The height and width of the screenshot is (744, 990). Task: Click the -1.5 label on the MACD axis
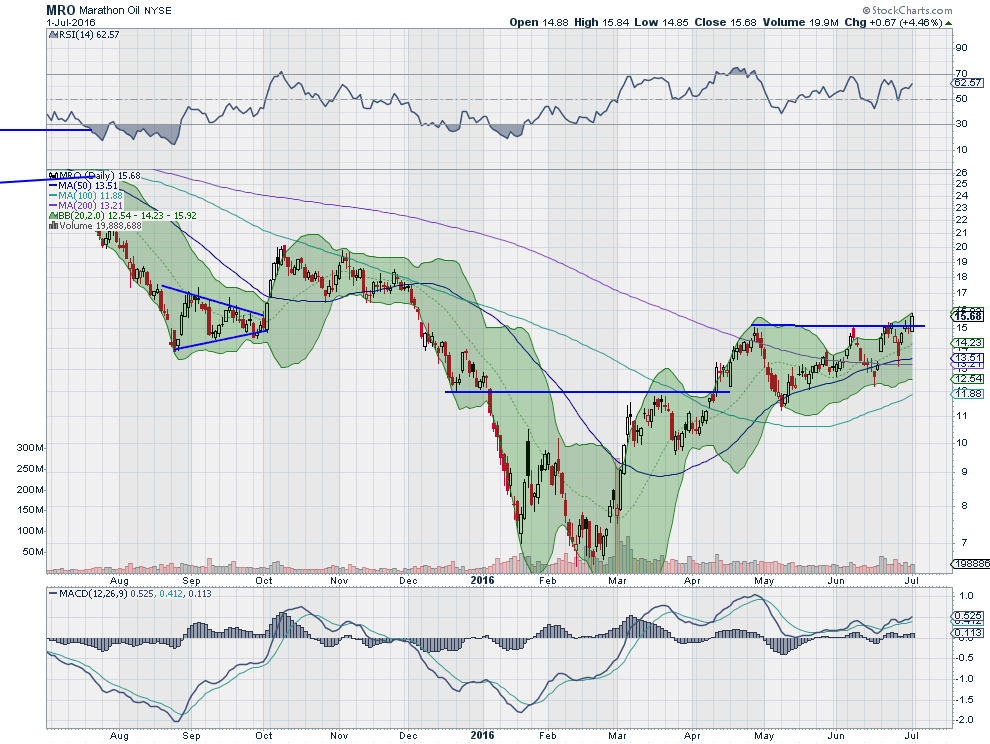tap(963, 699)
